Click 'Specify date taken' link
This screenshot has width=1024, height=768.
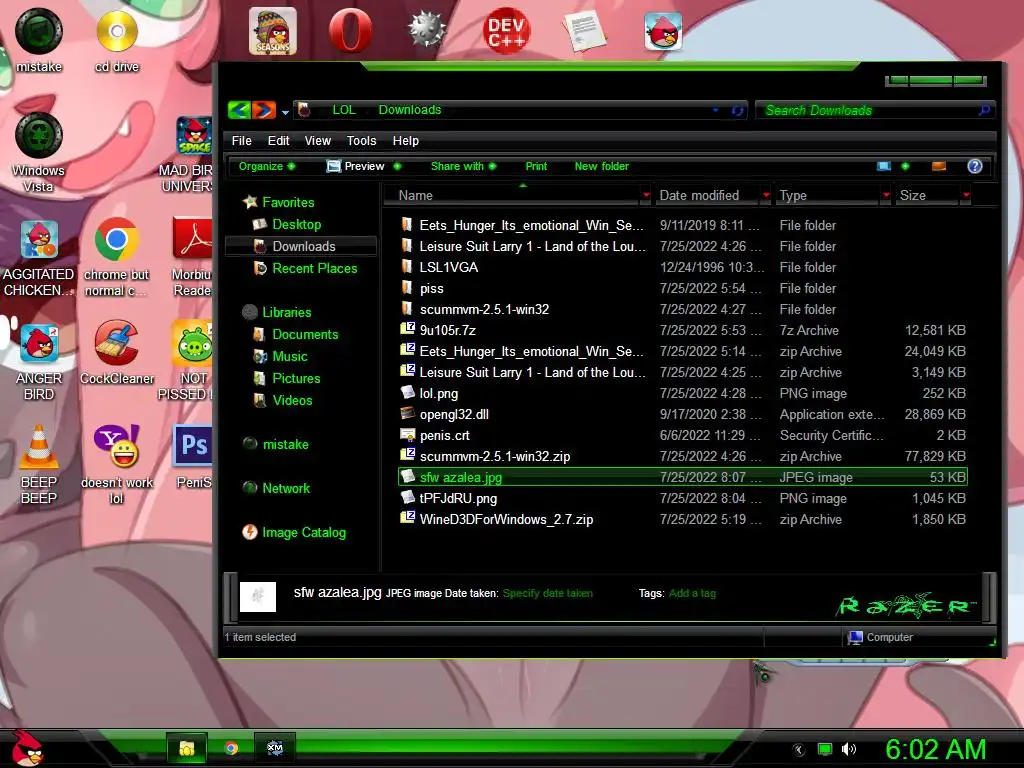coord(548,593)
